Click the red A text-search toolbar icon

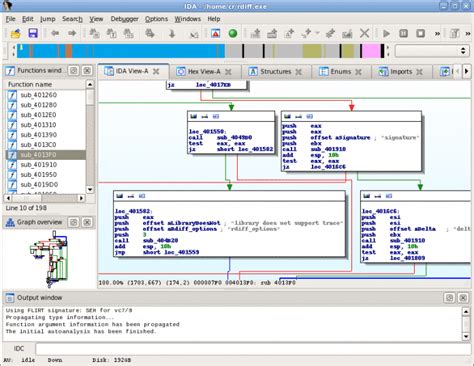216,33
